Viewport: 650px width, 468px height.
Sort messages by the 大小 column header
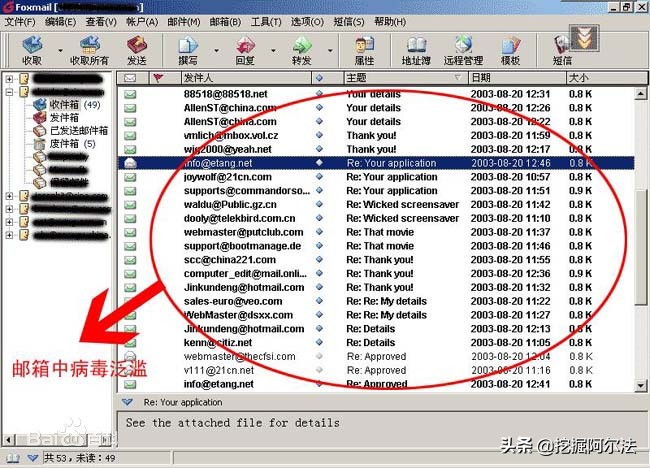(x=606, y=78)
